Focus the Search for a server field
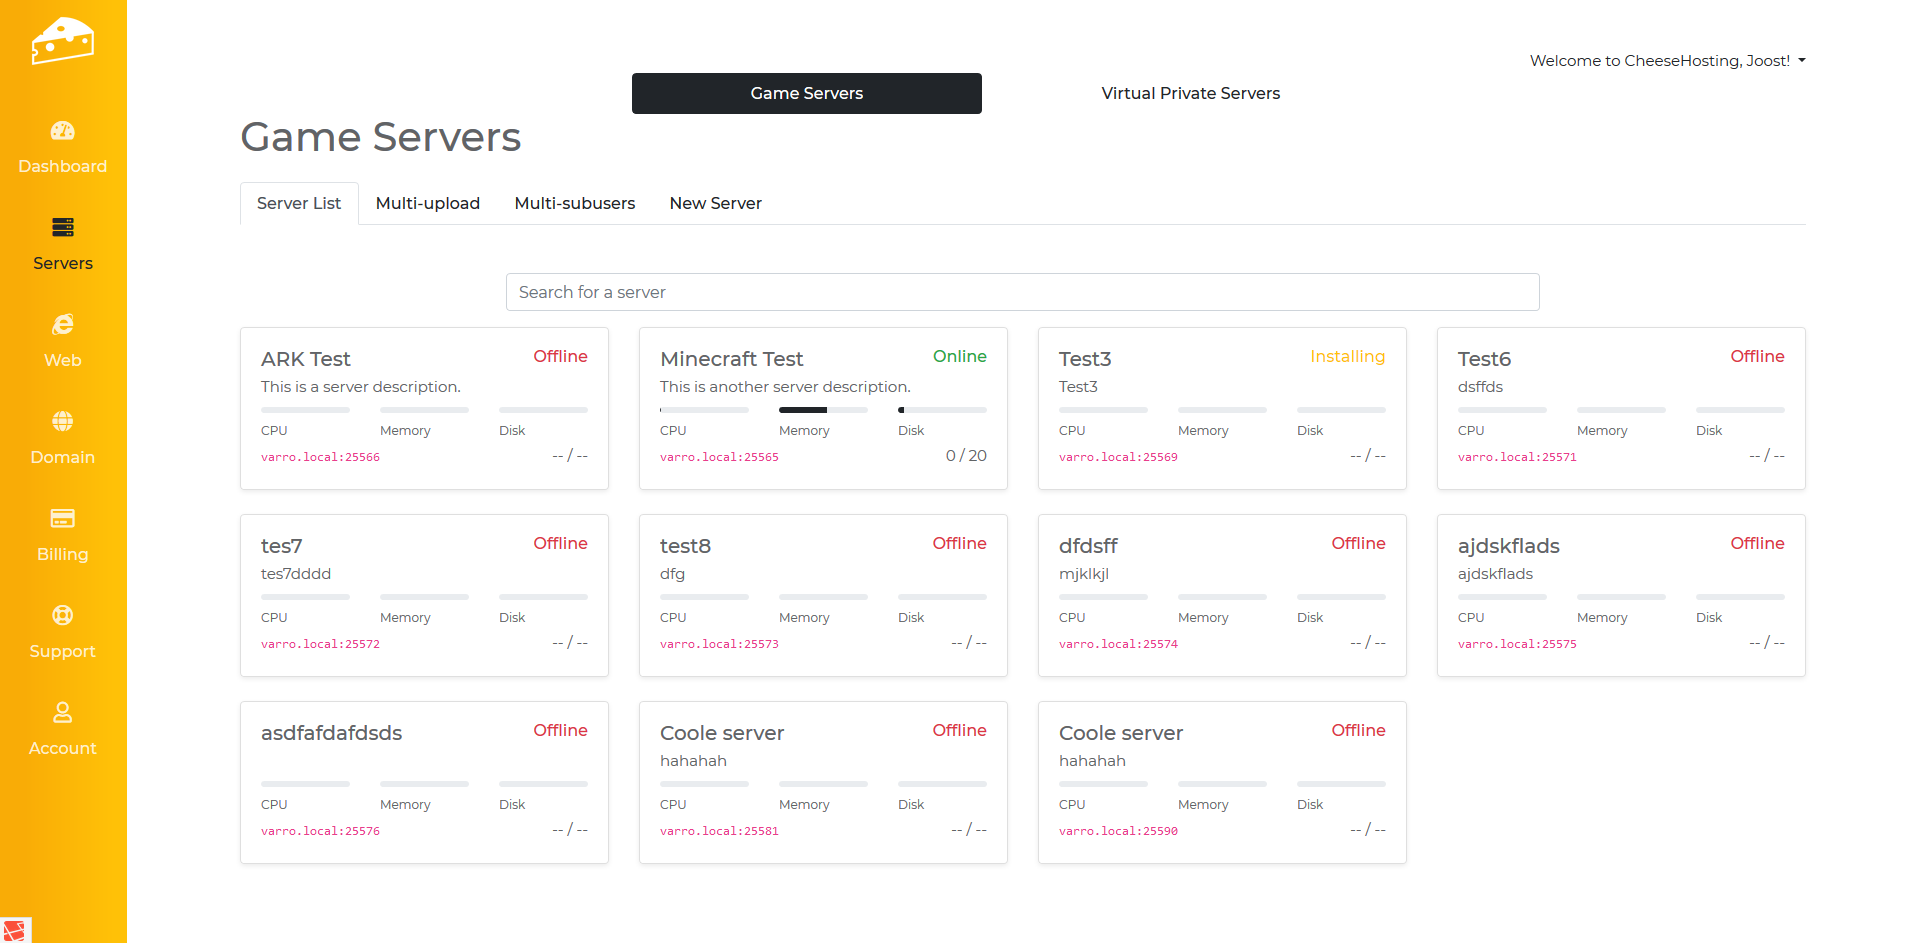 tap(1022, 292)
